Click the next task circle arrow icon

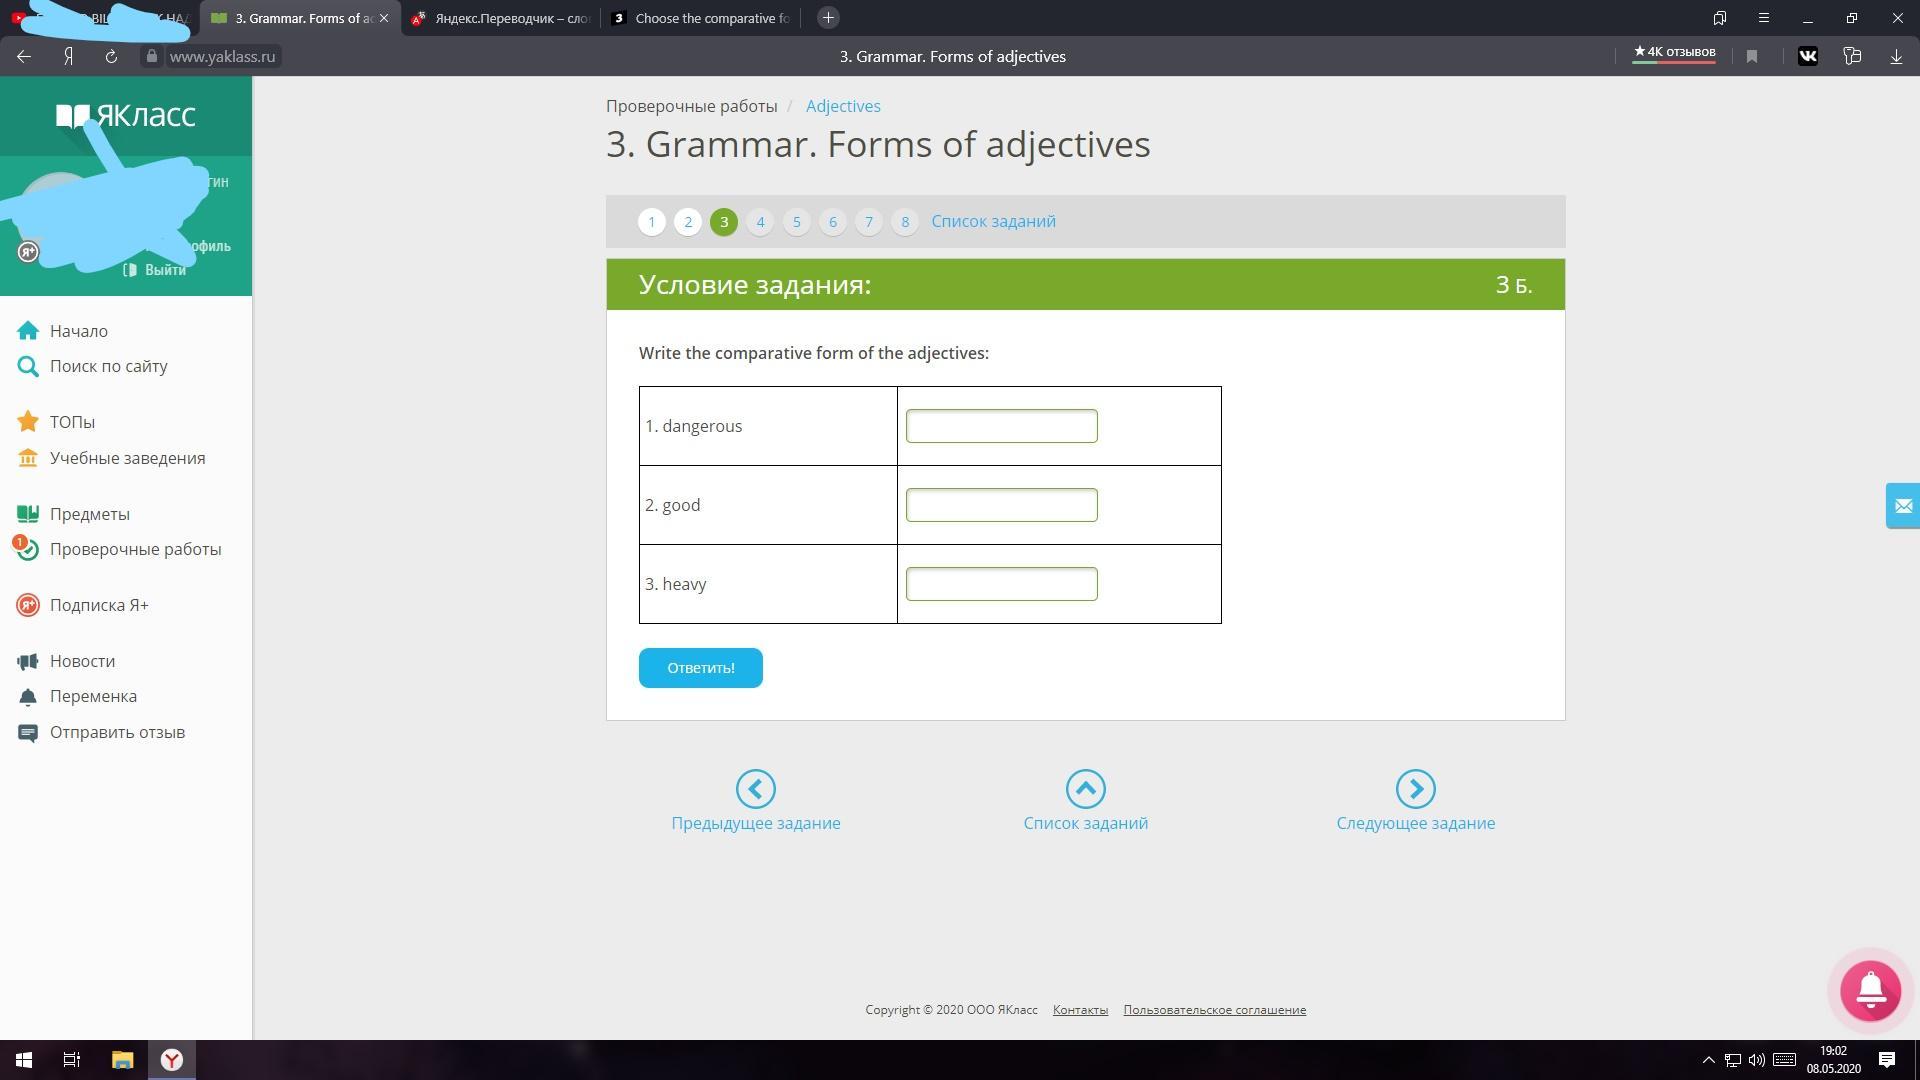click(1416, 789)
